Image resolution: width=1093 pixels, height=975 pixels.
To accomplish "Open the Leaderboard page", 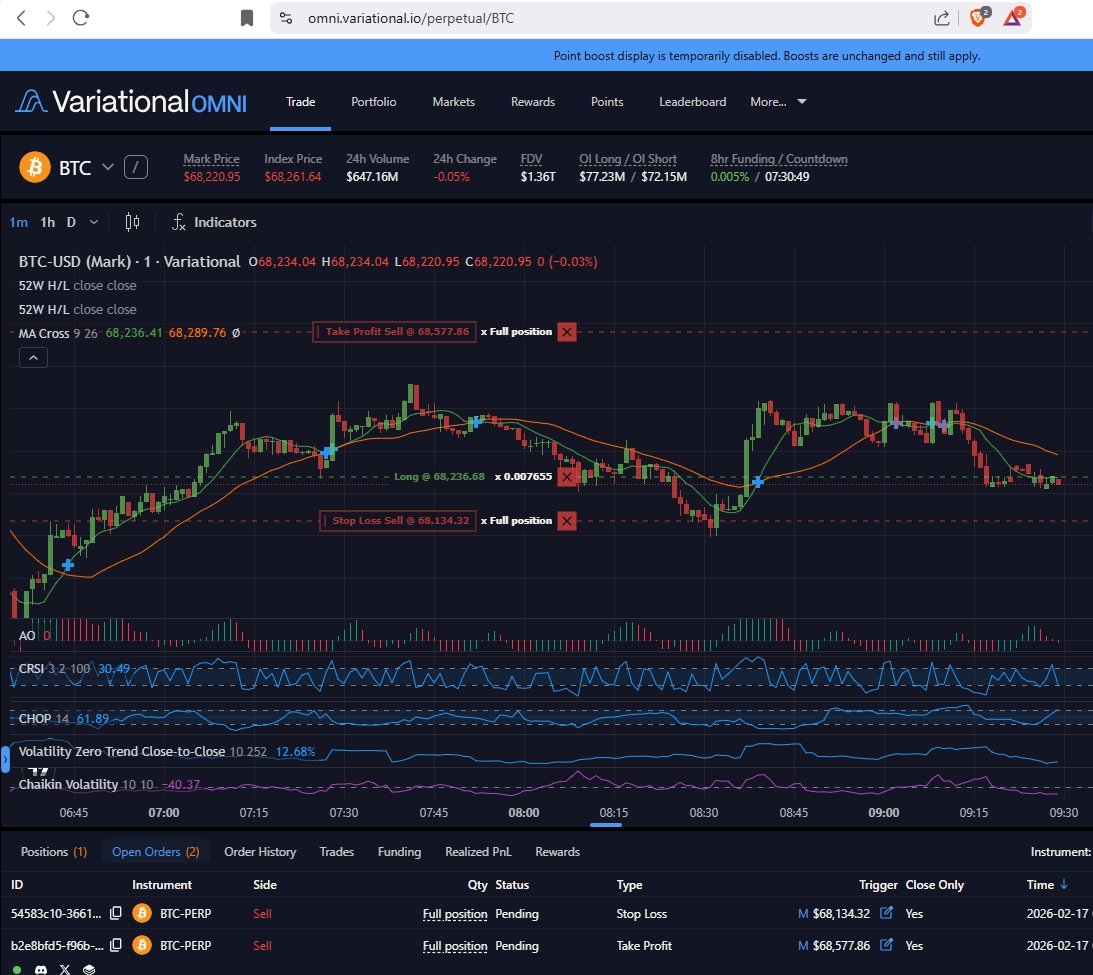I will pos(692,102).
